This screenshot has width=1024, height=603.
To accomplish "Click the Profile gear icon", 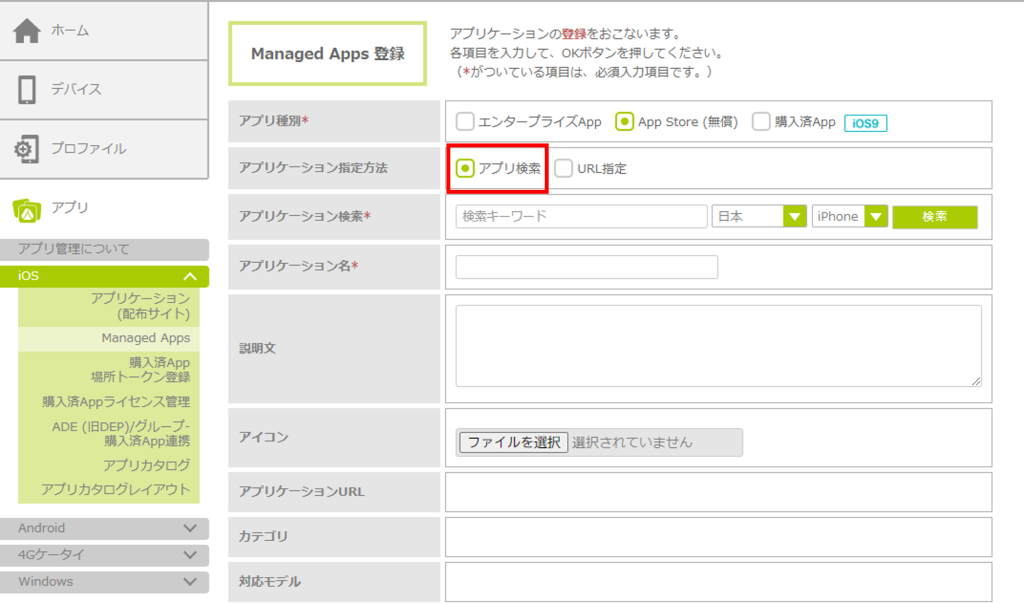I will [26, 148].
